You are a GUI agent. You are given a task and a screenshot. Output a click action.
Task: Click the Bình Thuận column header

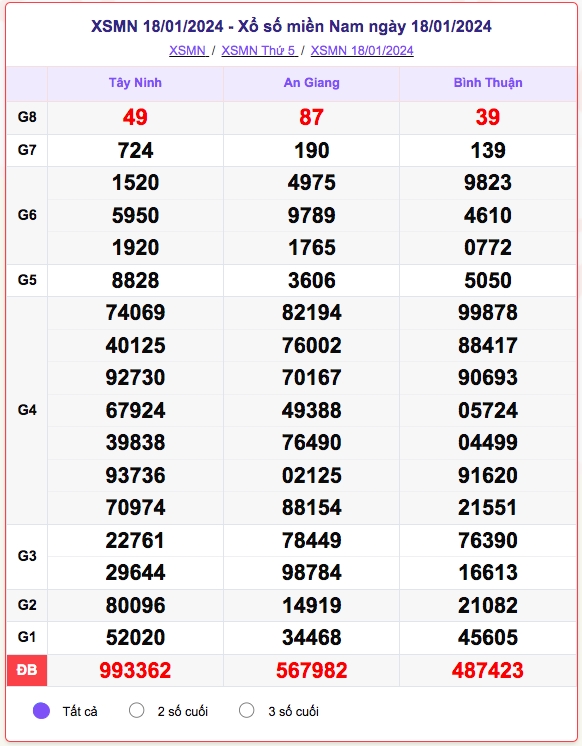[x=488, y=83]
